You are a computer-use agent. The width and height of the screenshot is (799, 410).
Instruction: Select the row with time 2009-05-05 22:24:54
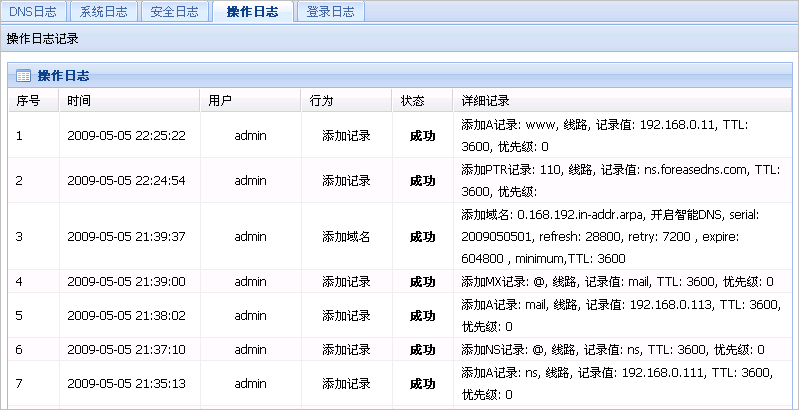point(126,181)
